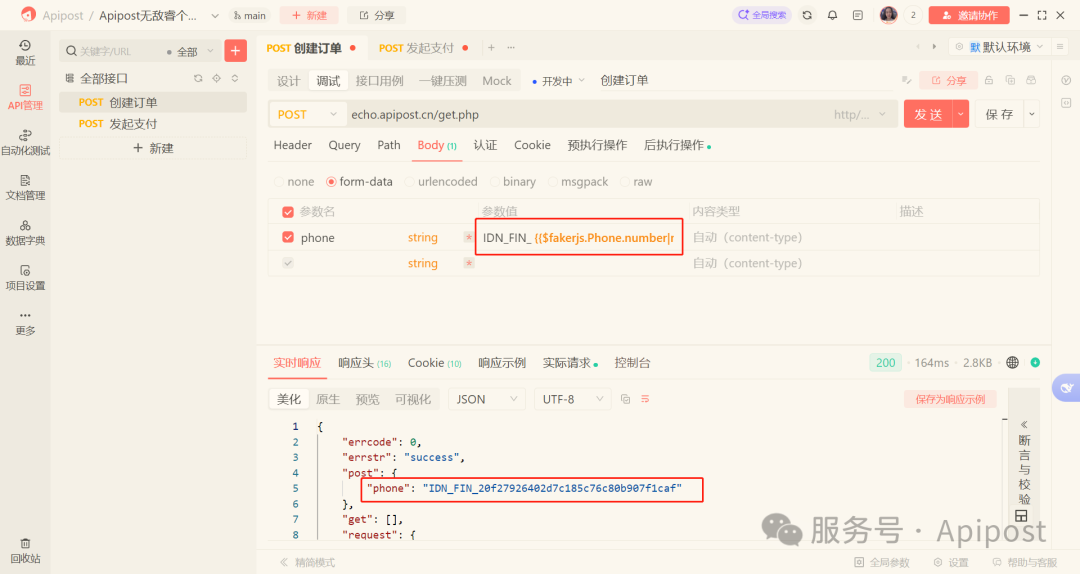
Task: Switch to the Query tab
Action: pyautogui.click(x=344, y=145)
